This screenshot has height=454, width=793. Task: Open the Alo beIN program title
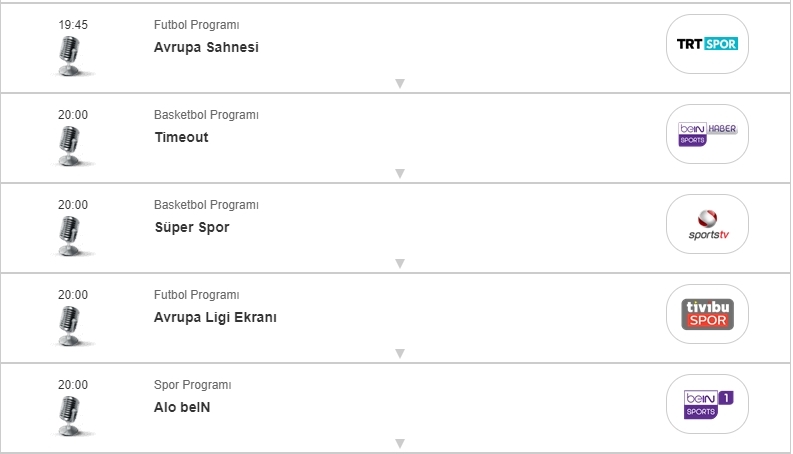click(182, 407)
